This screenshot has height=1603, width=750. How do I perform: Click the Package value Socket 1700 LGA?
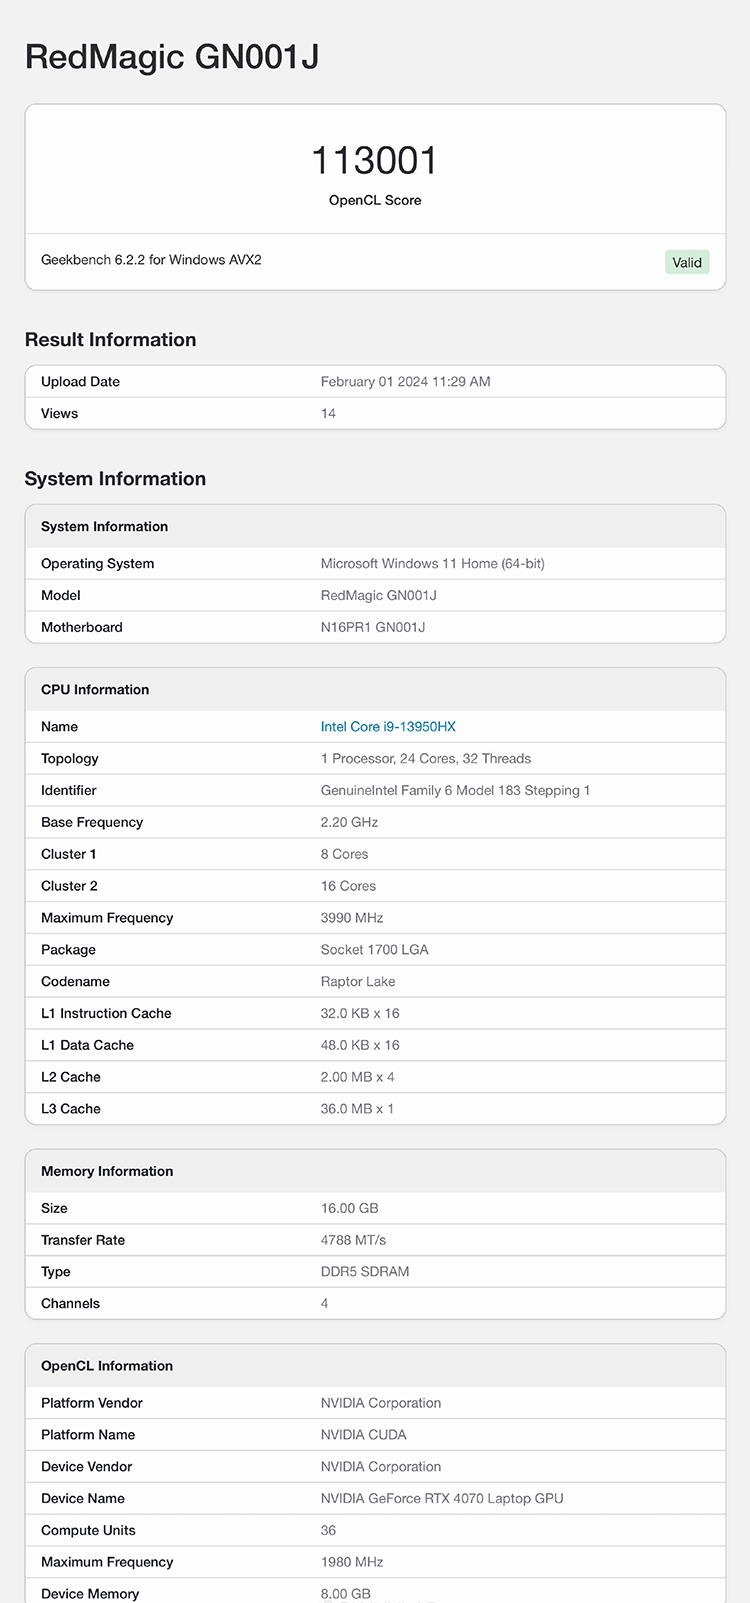(374, 950)
